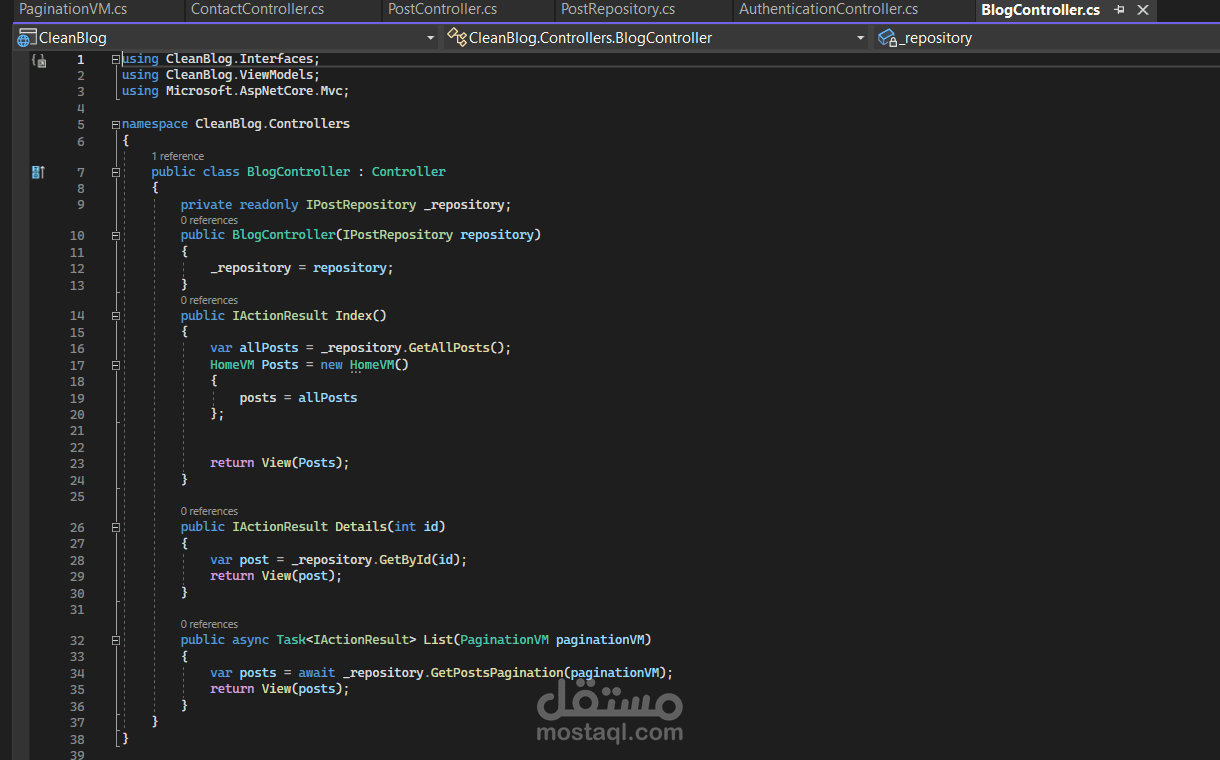The height and width of the screenshot is (760, 1220).
Task: Click 'IPostRepository' in the private readonly field
Action: 361,205
